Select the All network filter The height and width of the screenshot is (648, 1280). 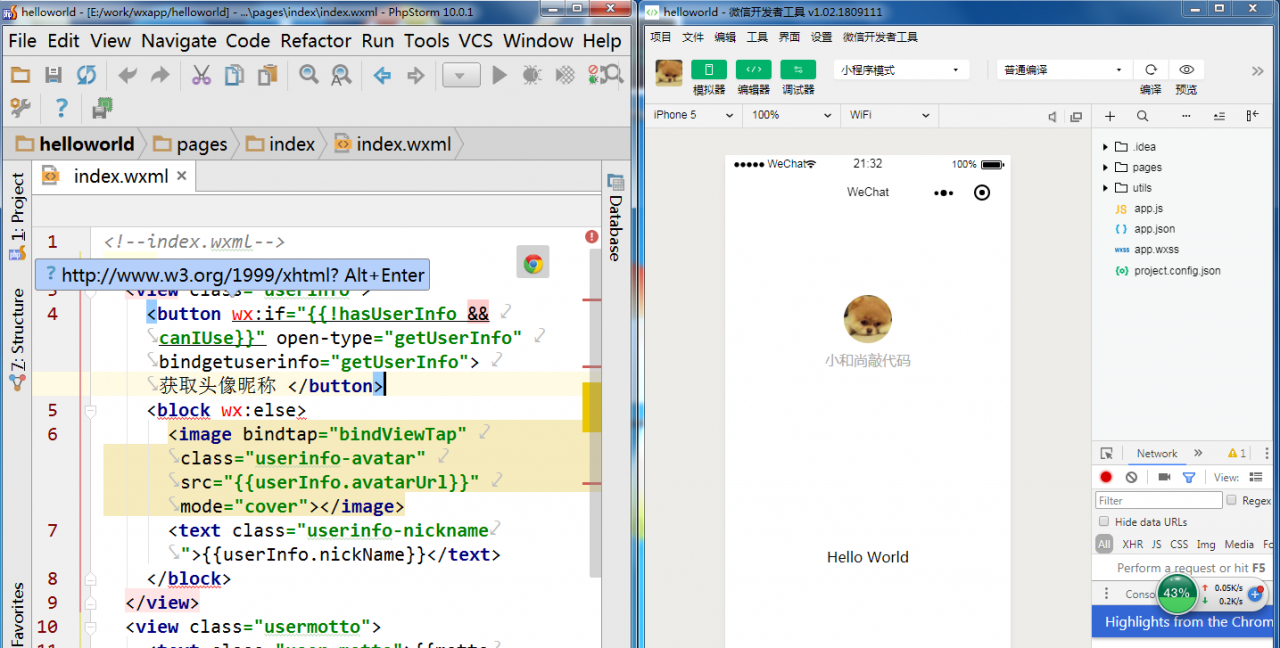pos(1104,544)
